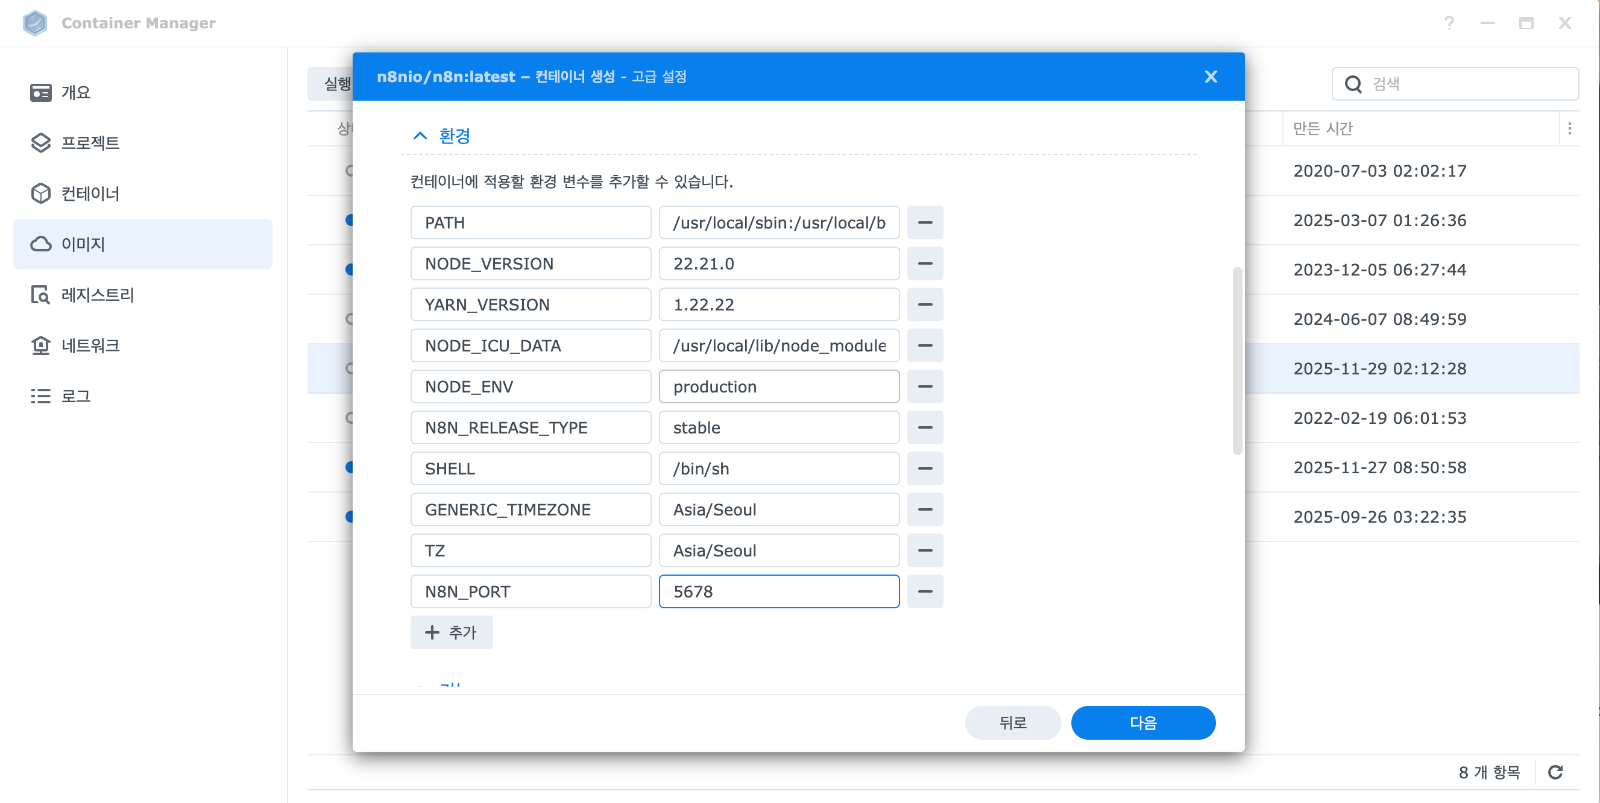Remove the GENERIC_TIMEZONE variable row
The width and height of the screenshot is (1600, 803).
tap(925, 510)
